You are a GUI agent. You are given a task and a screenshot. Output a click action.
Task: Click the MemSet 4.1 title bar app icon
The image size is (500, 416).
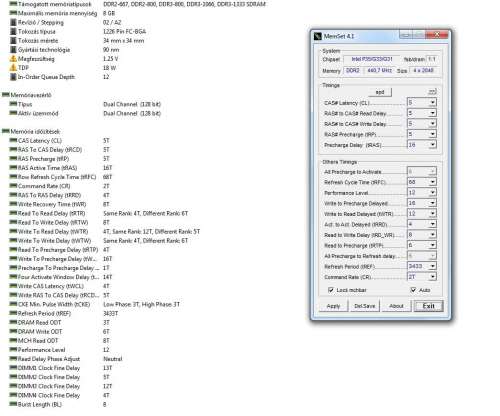318,36
